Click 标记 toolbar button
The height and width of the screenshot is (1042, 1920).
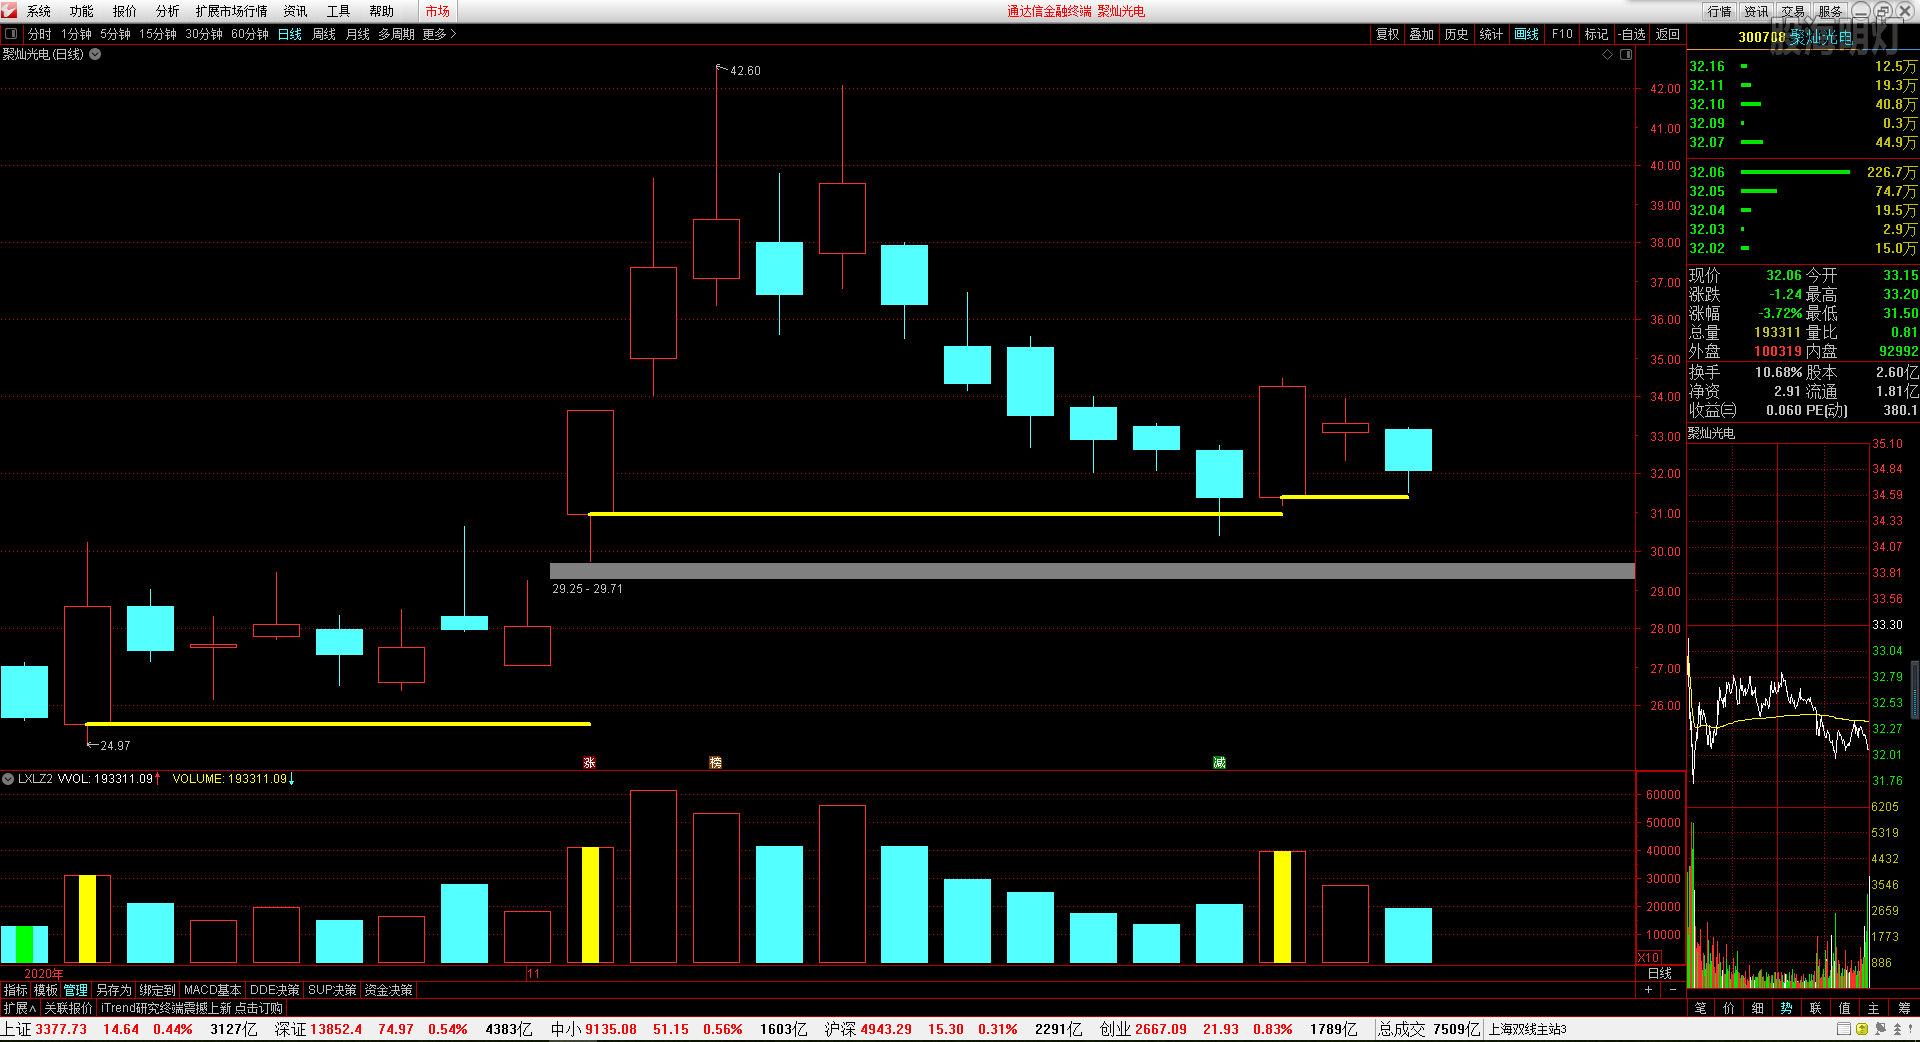[x=1597, y=34]
